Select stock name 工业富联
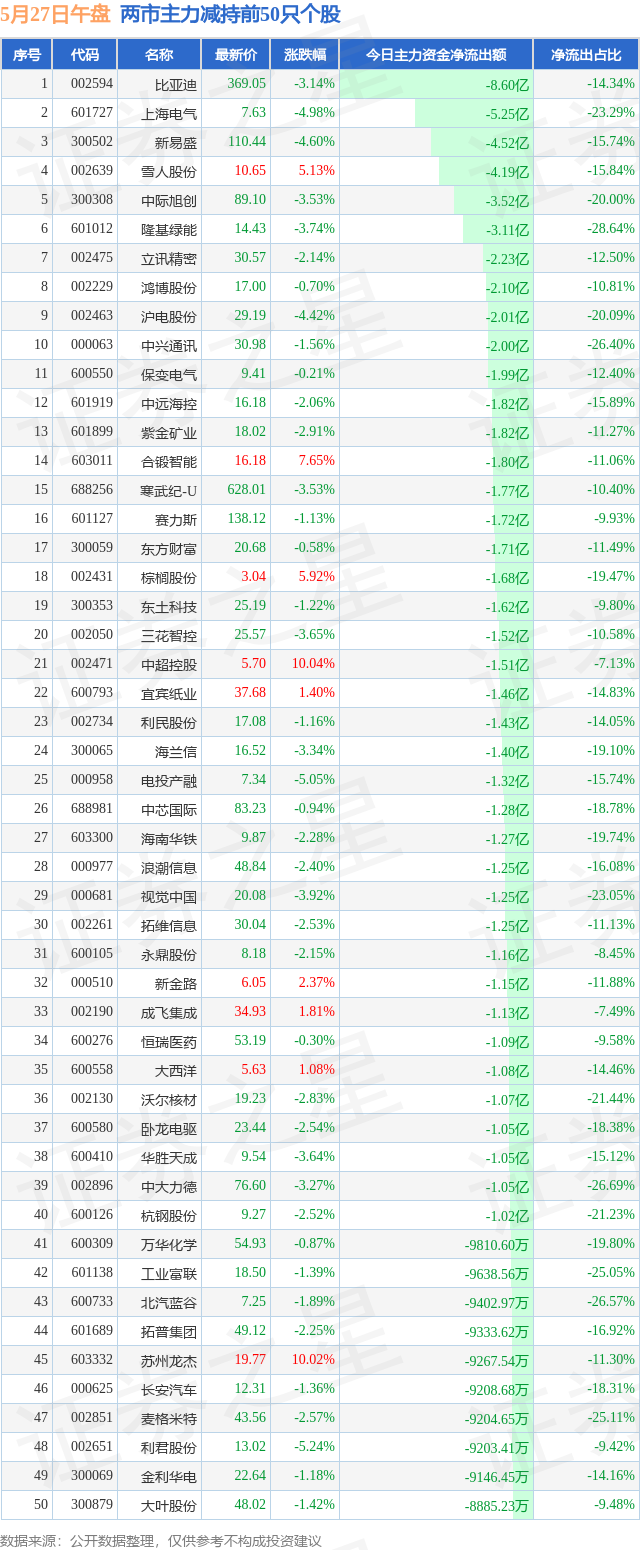 tap(169, 1273)
